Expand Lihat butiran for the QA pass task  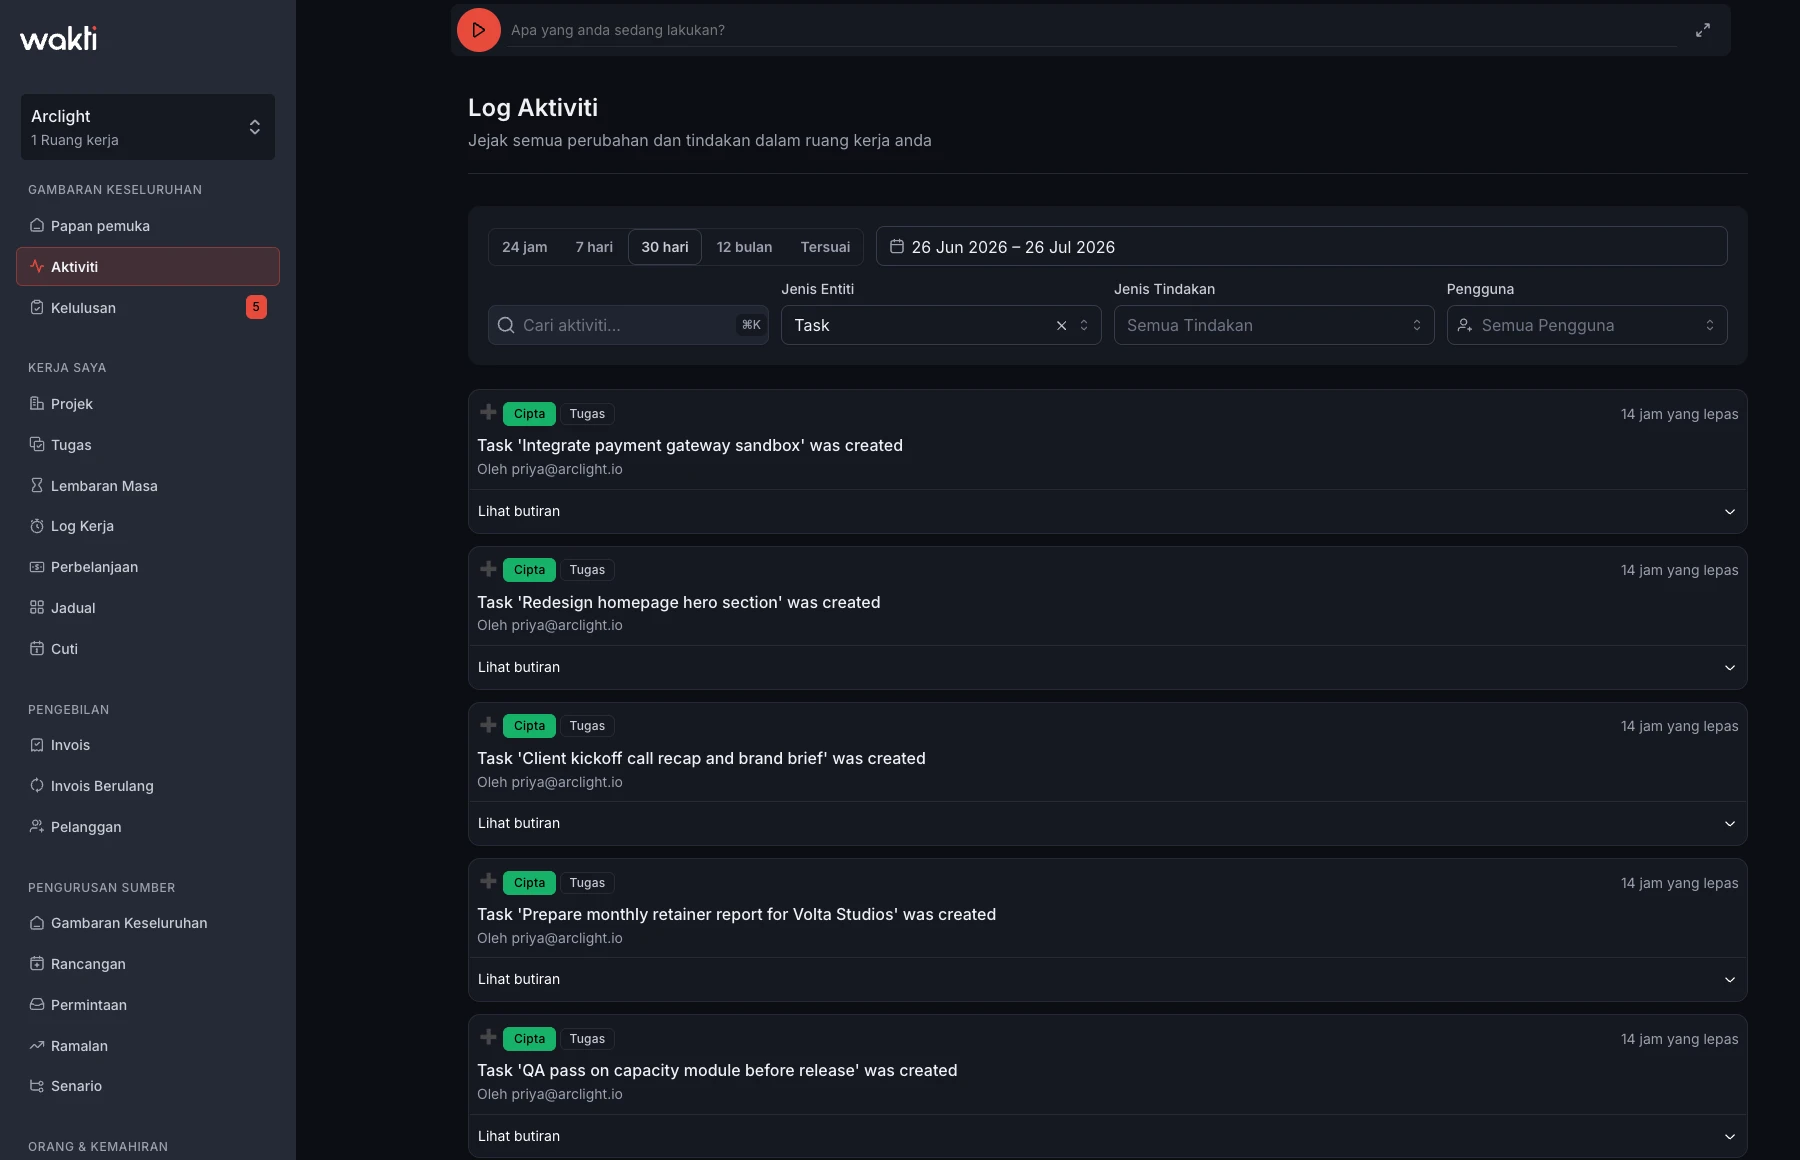tap(1107, 1136)
